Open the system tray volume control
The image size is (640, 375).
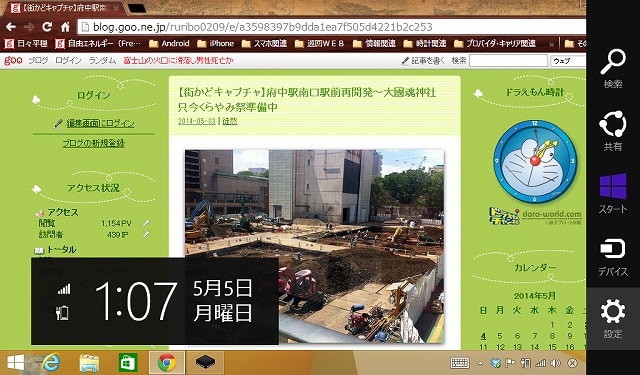tap(555, 363)
